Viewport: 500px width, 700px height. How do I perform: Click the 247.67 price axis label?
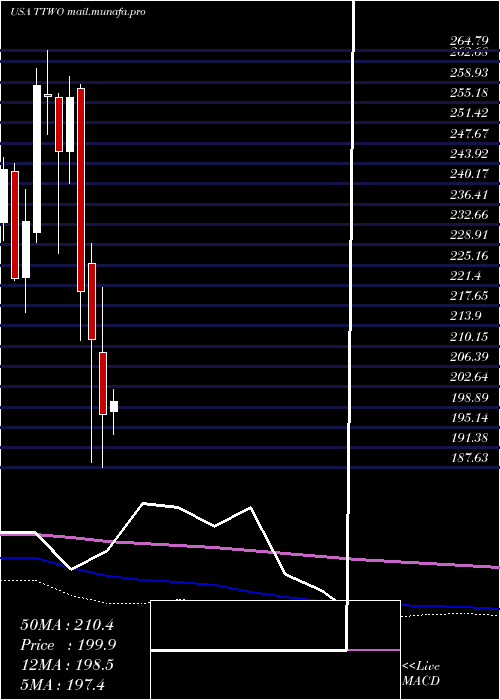click(469, 133)
